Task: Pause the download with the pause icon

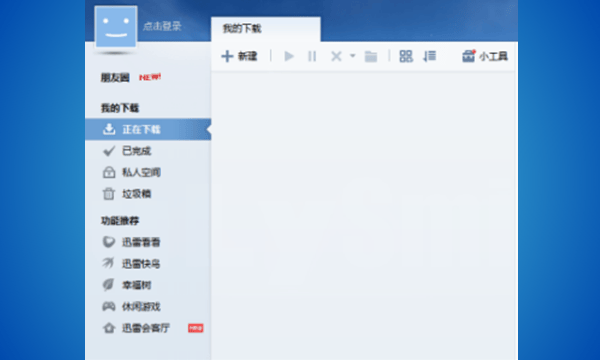Action: click(x=312, y=56)
